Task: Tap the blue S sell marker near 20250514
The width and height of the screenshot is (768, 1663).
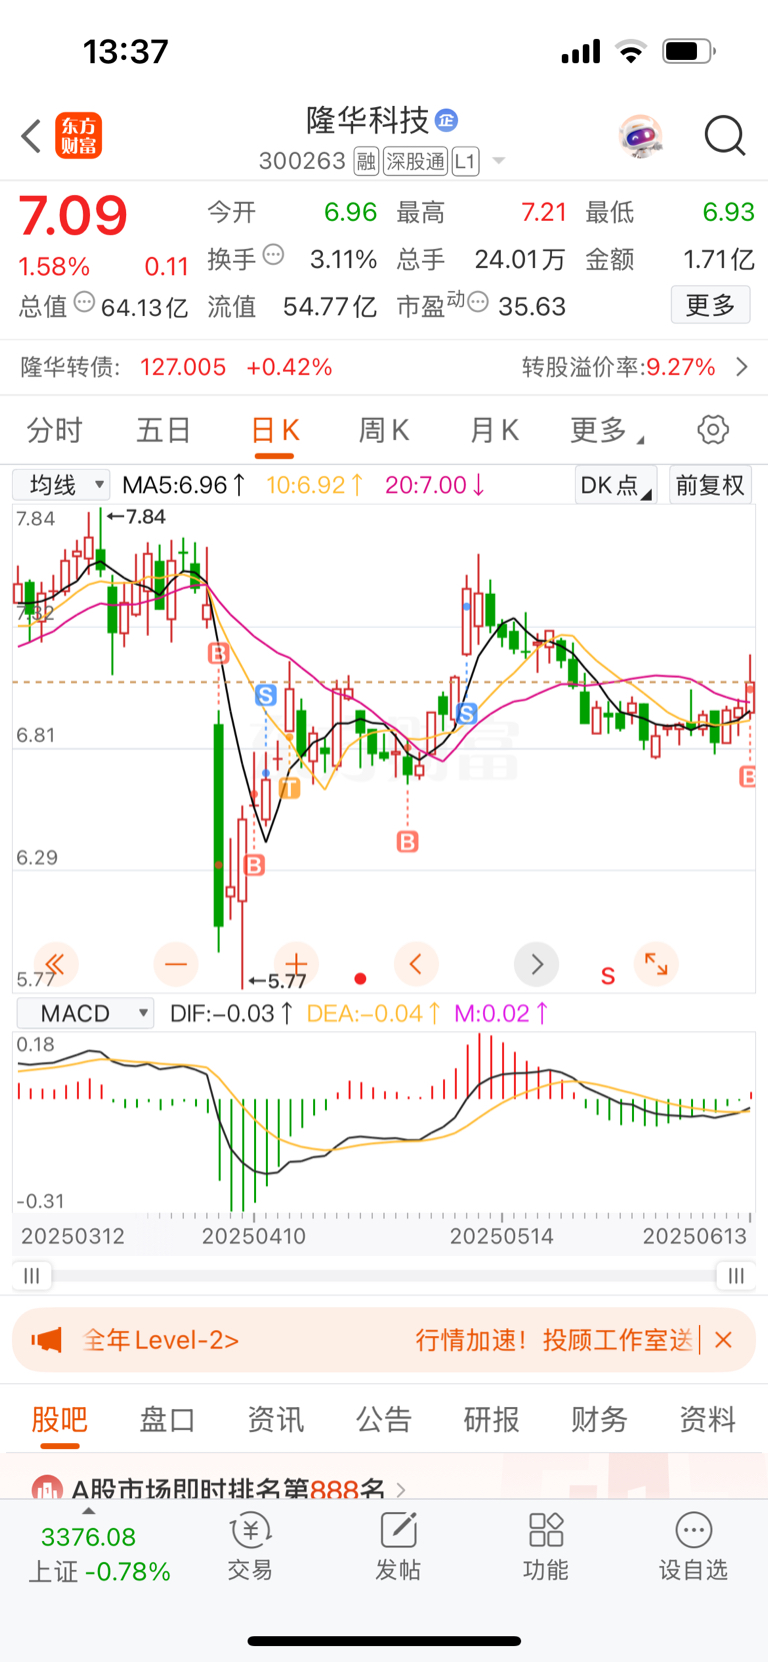Action: [x=467, y=713]
